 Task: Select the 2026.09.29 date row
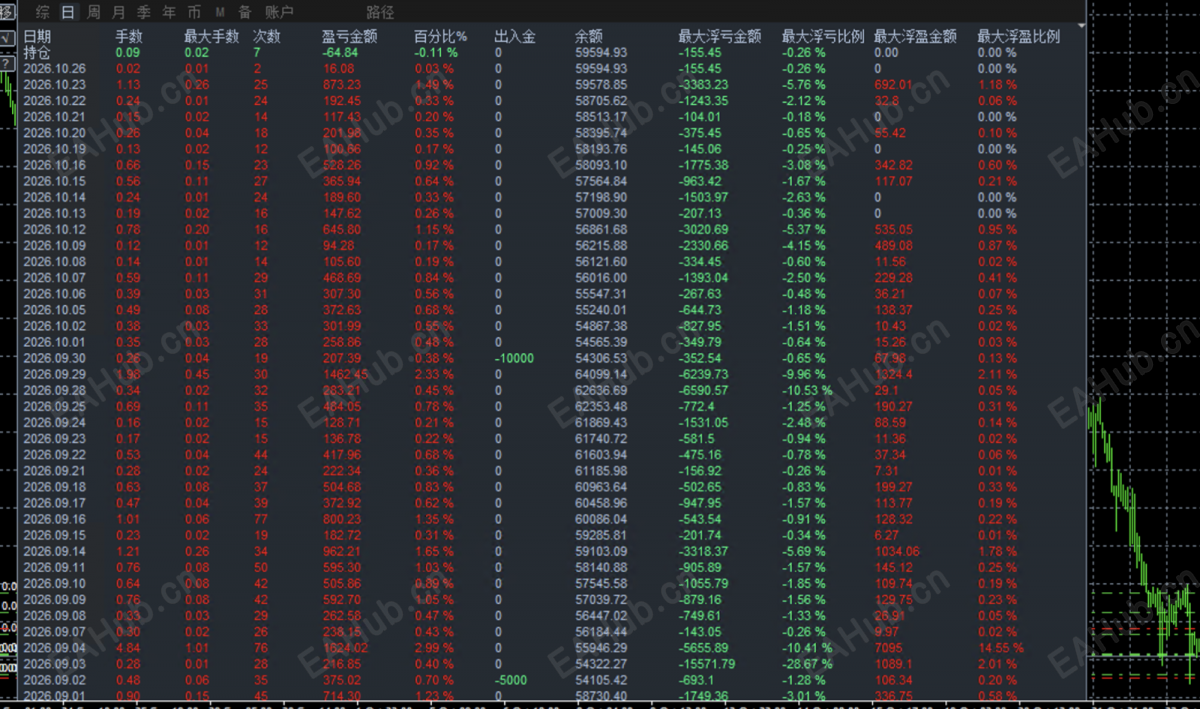click(55, 374)
